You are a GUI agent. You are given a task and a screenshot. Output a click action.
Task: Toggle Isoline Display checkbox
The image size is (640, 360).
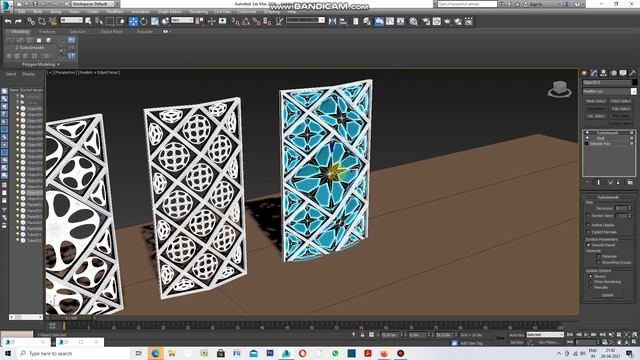point(588,225)
